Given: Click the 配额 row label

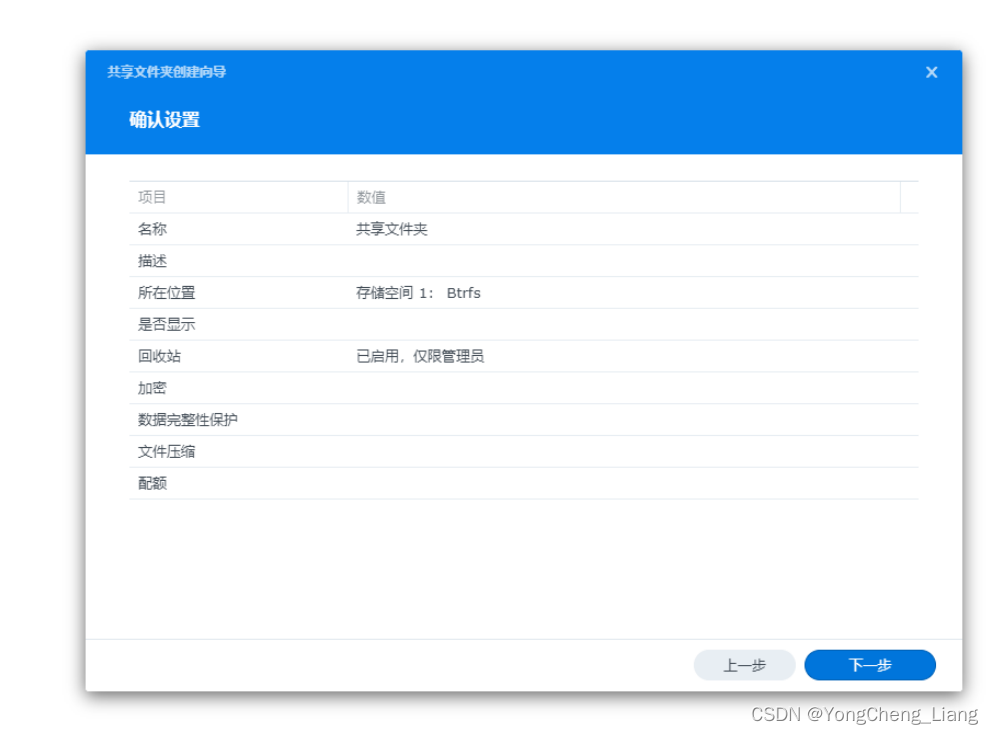Looking at the screenshot, I should coord(152,483).
